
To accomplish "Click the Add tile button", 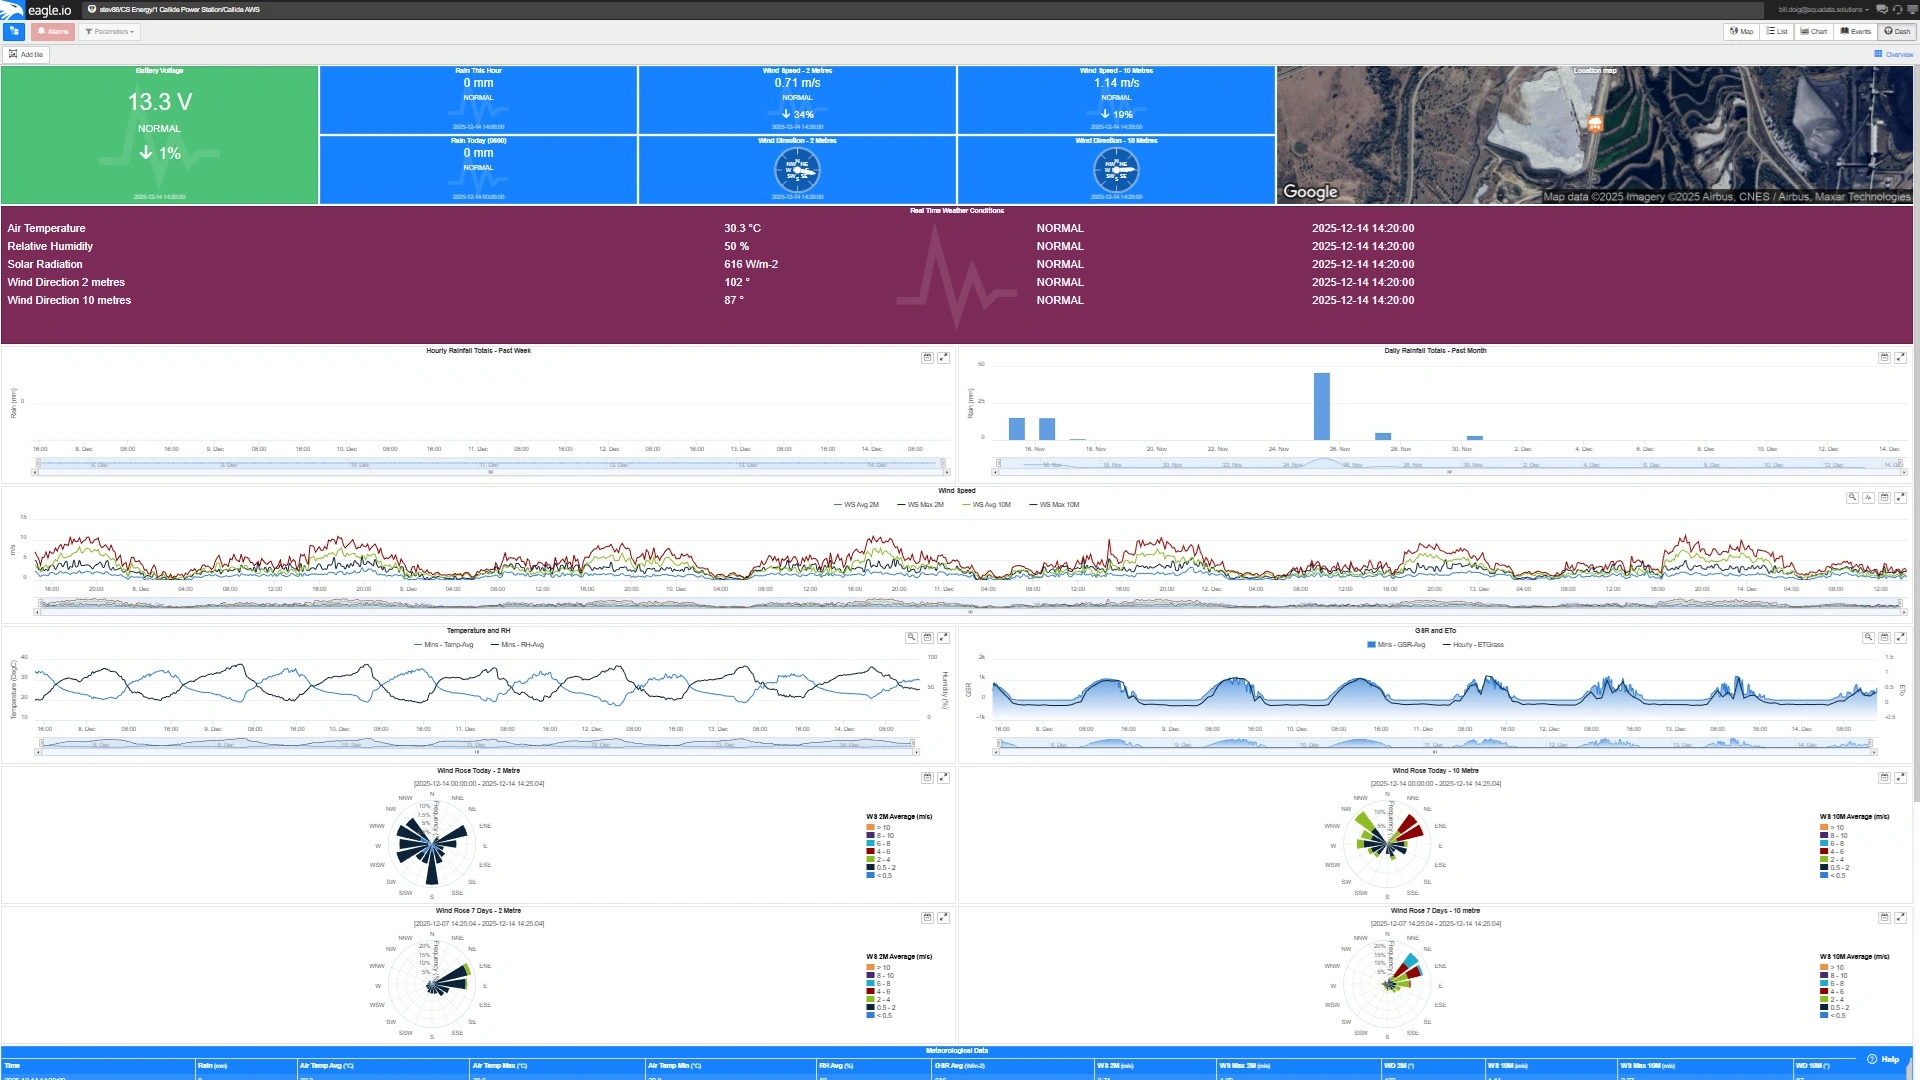I will pyautogui.click(x=26, y=55).
